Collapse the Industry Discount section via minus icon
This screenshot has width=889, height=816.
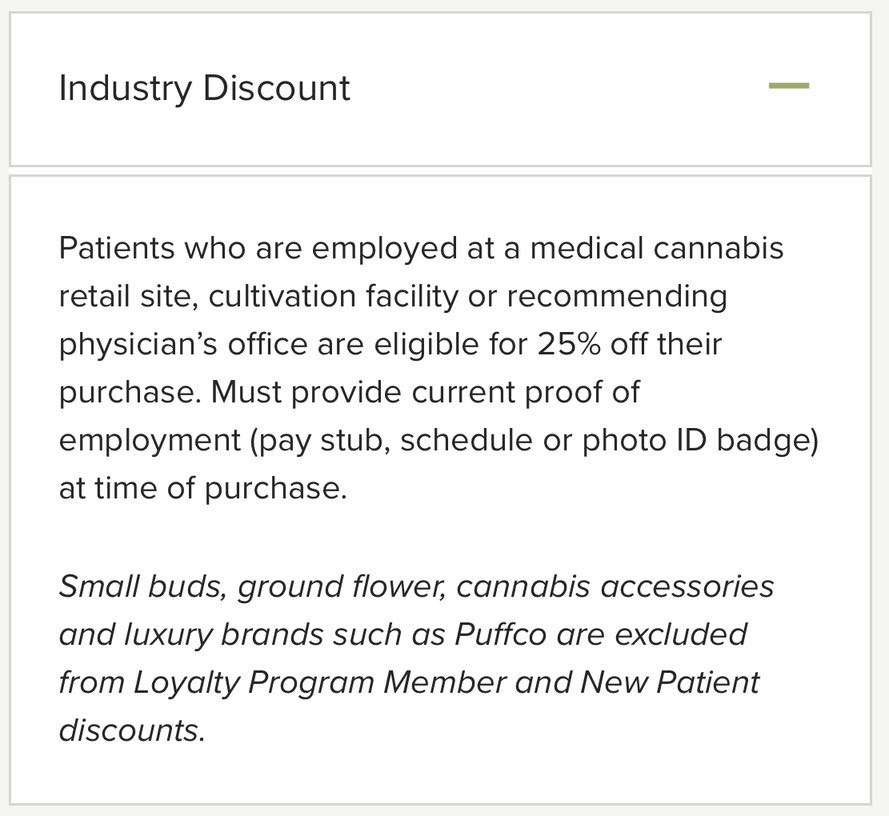pyautogui.click(x=788, y=87)
